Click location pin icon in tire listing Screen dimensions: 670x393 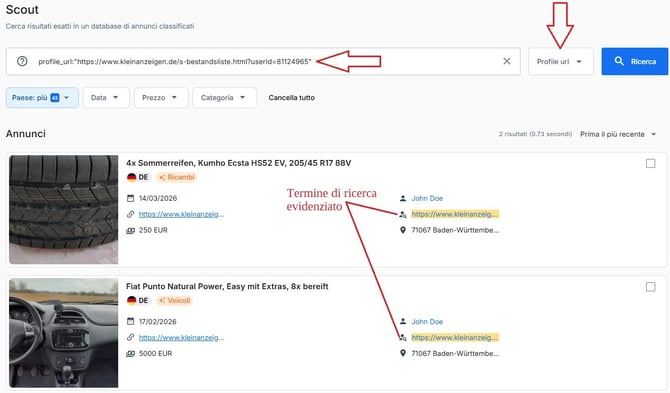(403, 230)
